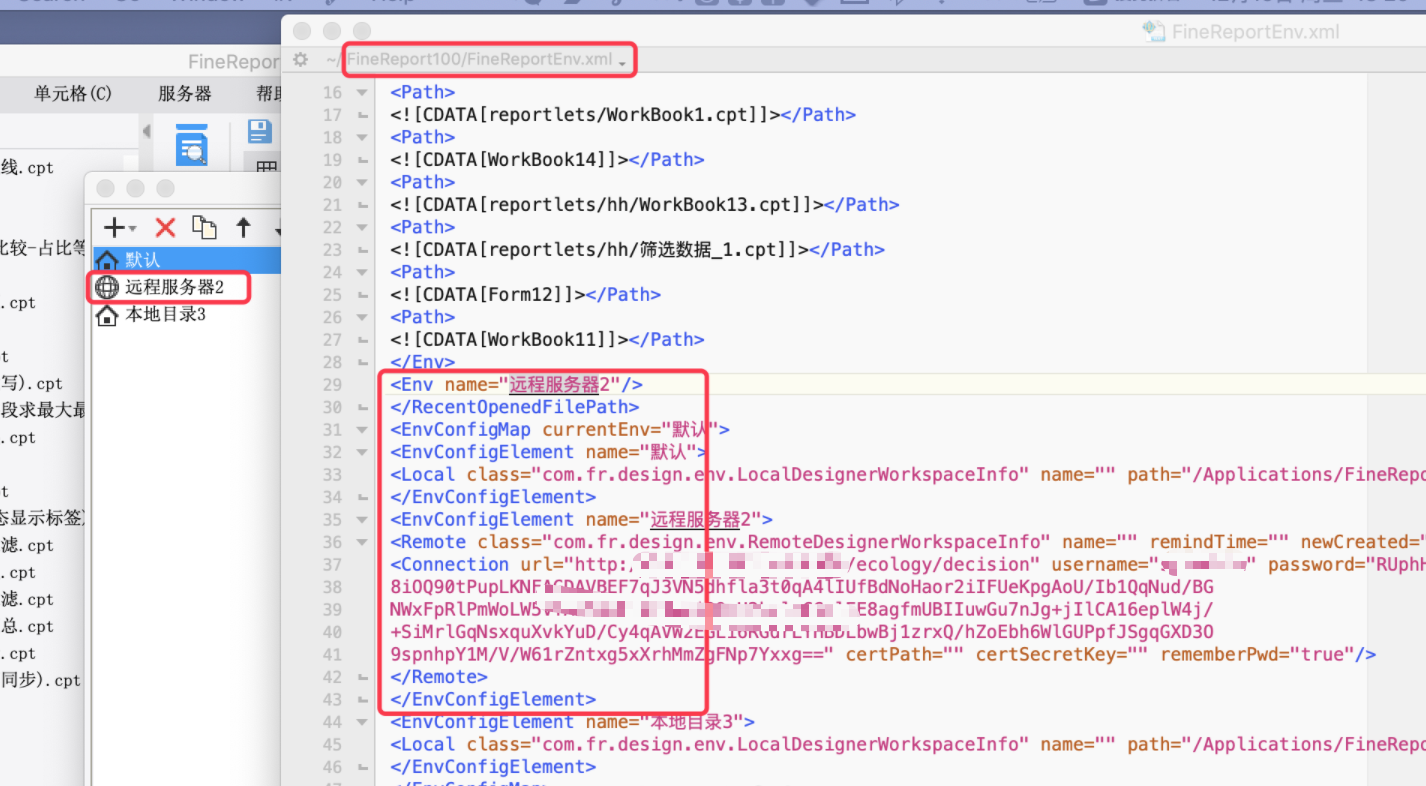Viewport: 1426px width, 786px height.
Task: Open the 单元格(C) menu in FineReport
Action: (73, 94)
